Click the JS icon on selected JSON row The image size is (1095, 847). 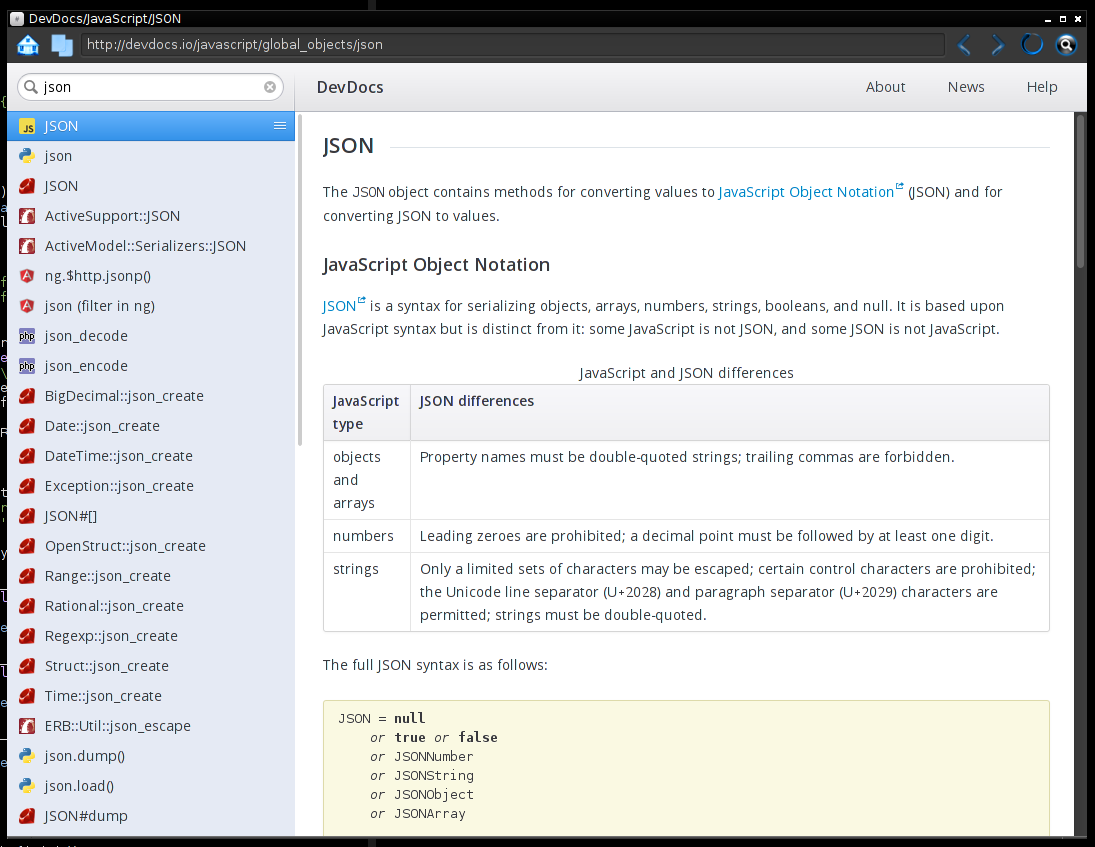[27, 126]
